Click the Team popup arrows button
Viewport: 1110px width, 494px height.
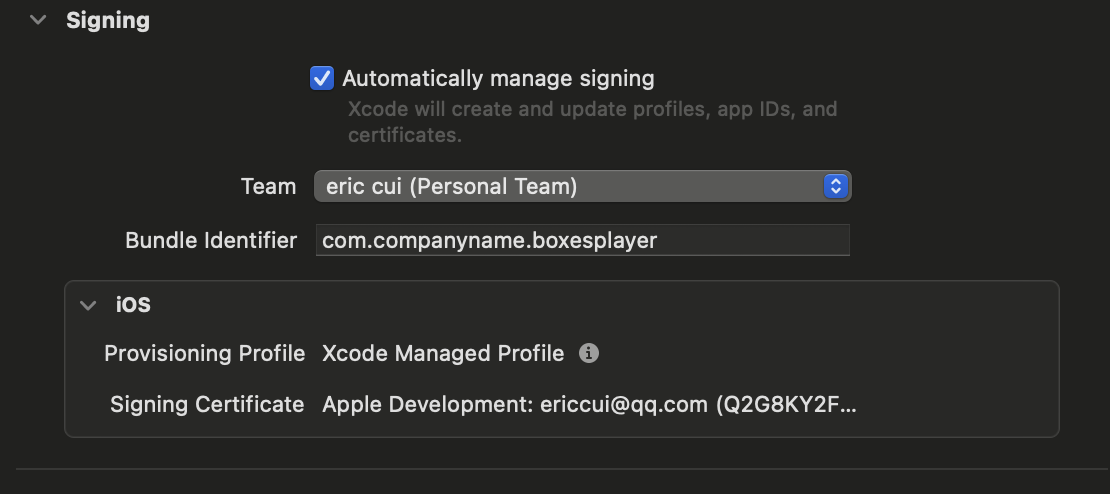tap(835, 186)
